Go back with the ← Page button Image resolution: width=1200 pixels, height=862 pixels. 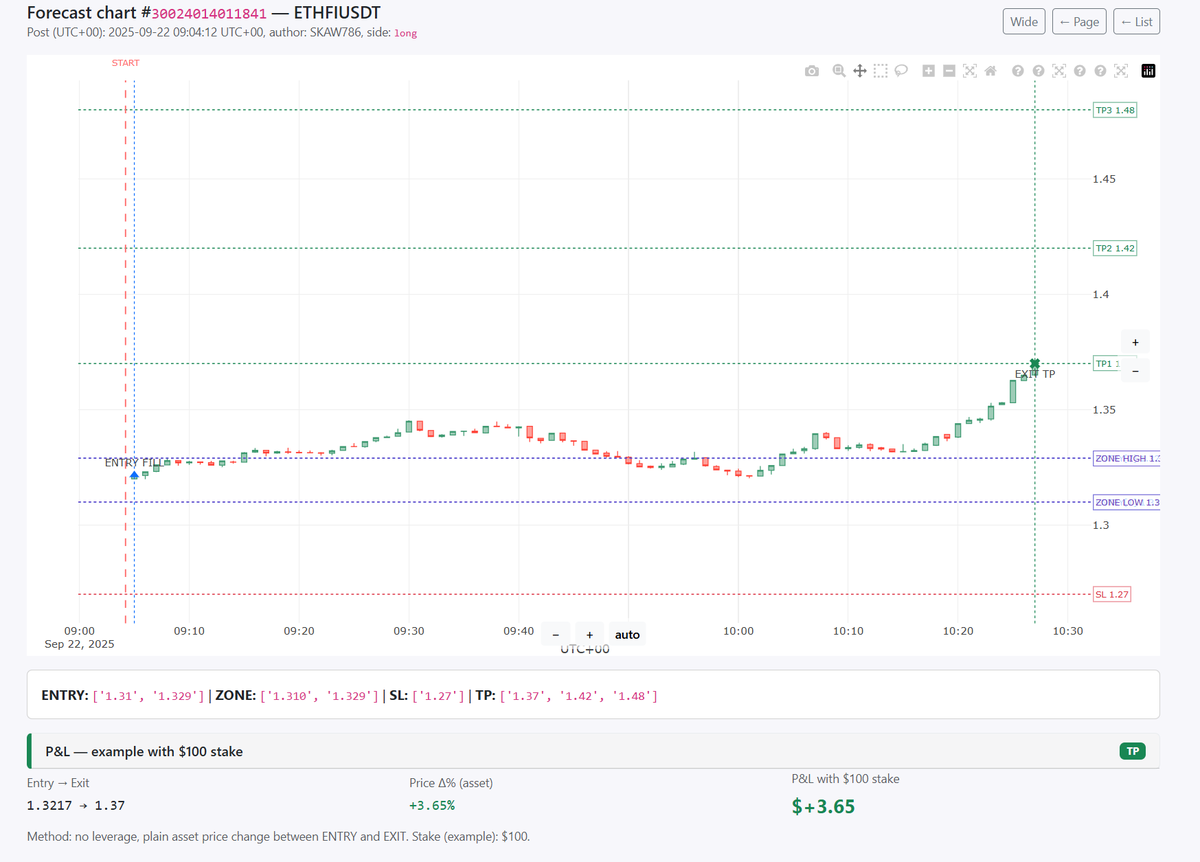1079,21
